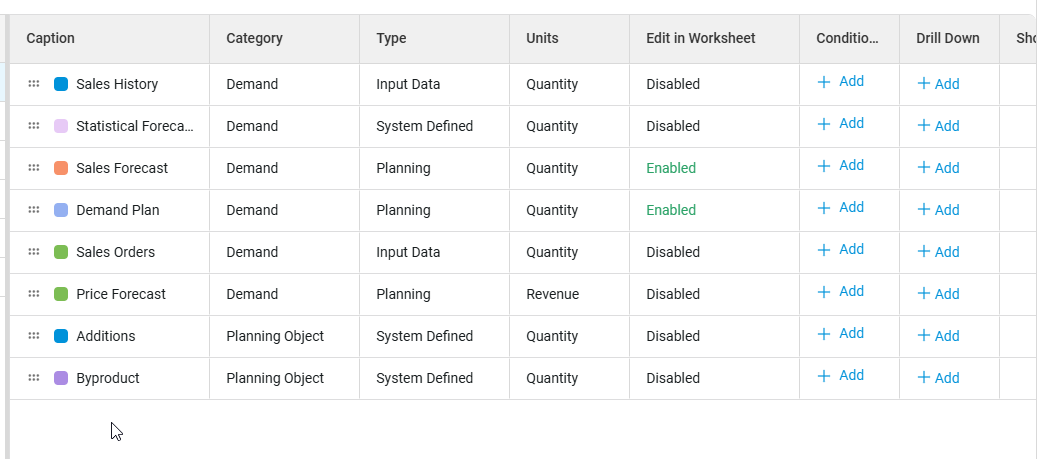Click the drag handle beside Demand Plan

click(x=34, y=210)
